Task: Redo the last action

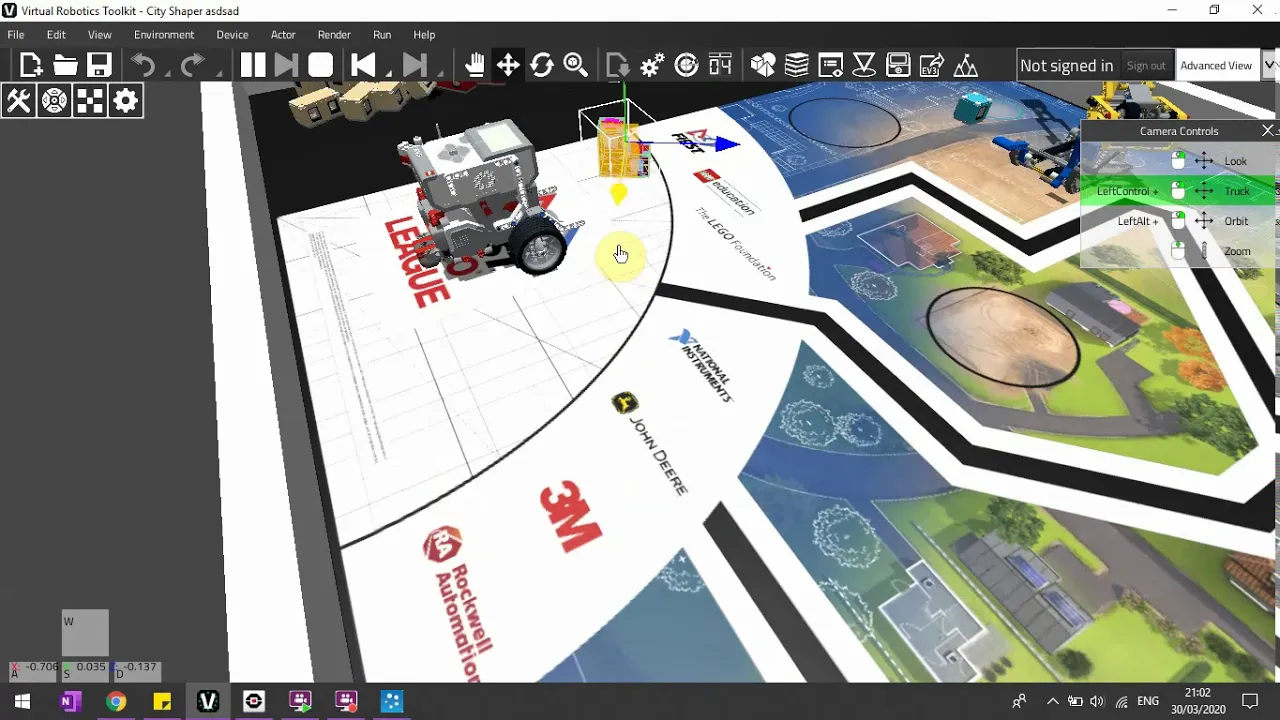Action: (192, 66)
